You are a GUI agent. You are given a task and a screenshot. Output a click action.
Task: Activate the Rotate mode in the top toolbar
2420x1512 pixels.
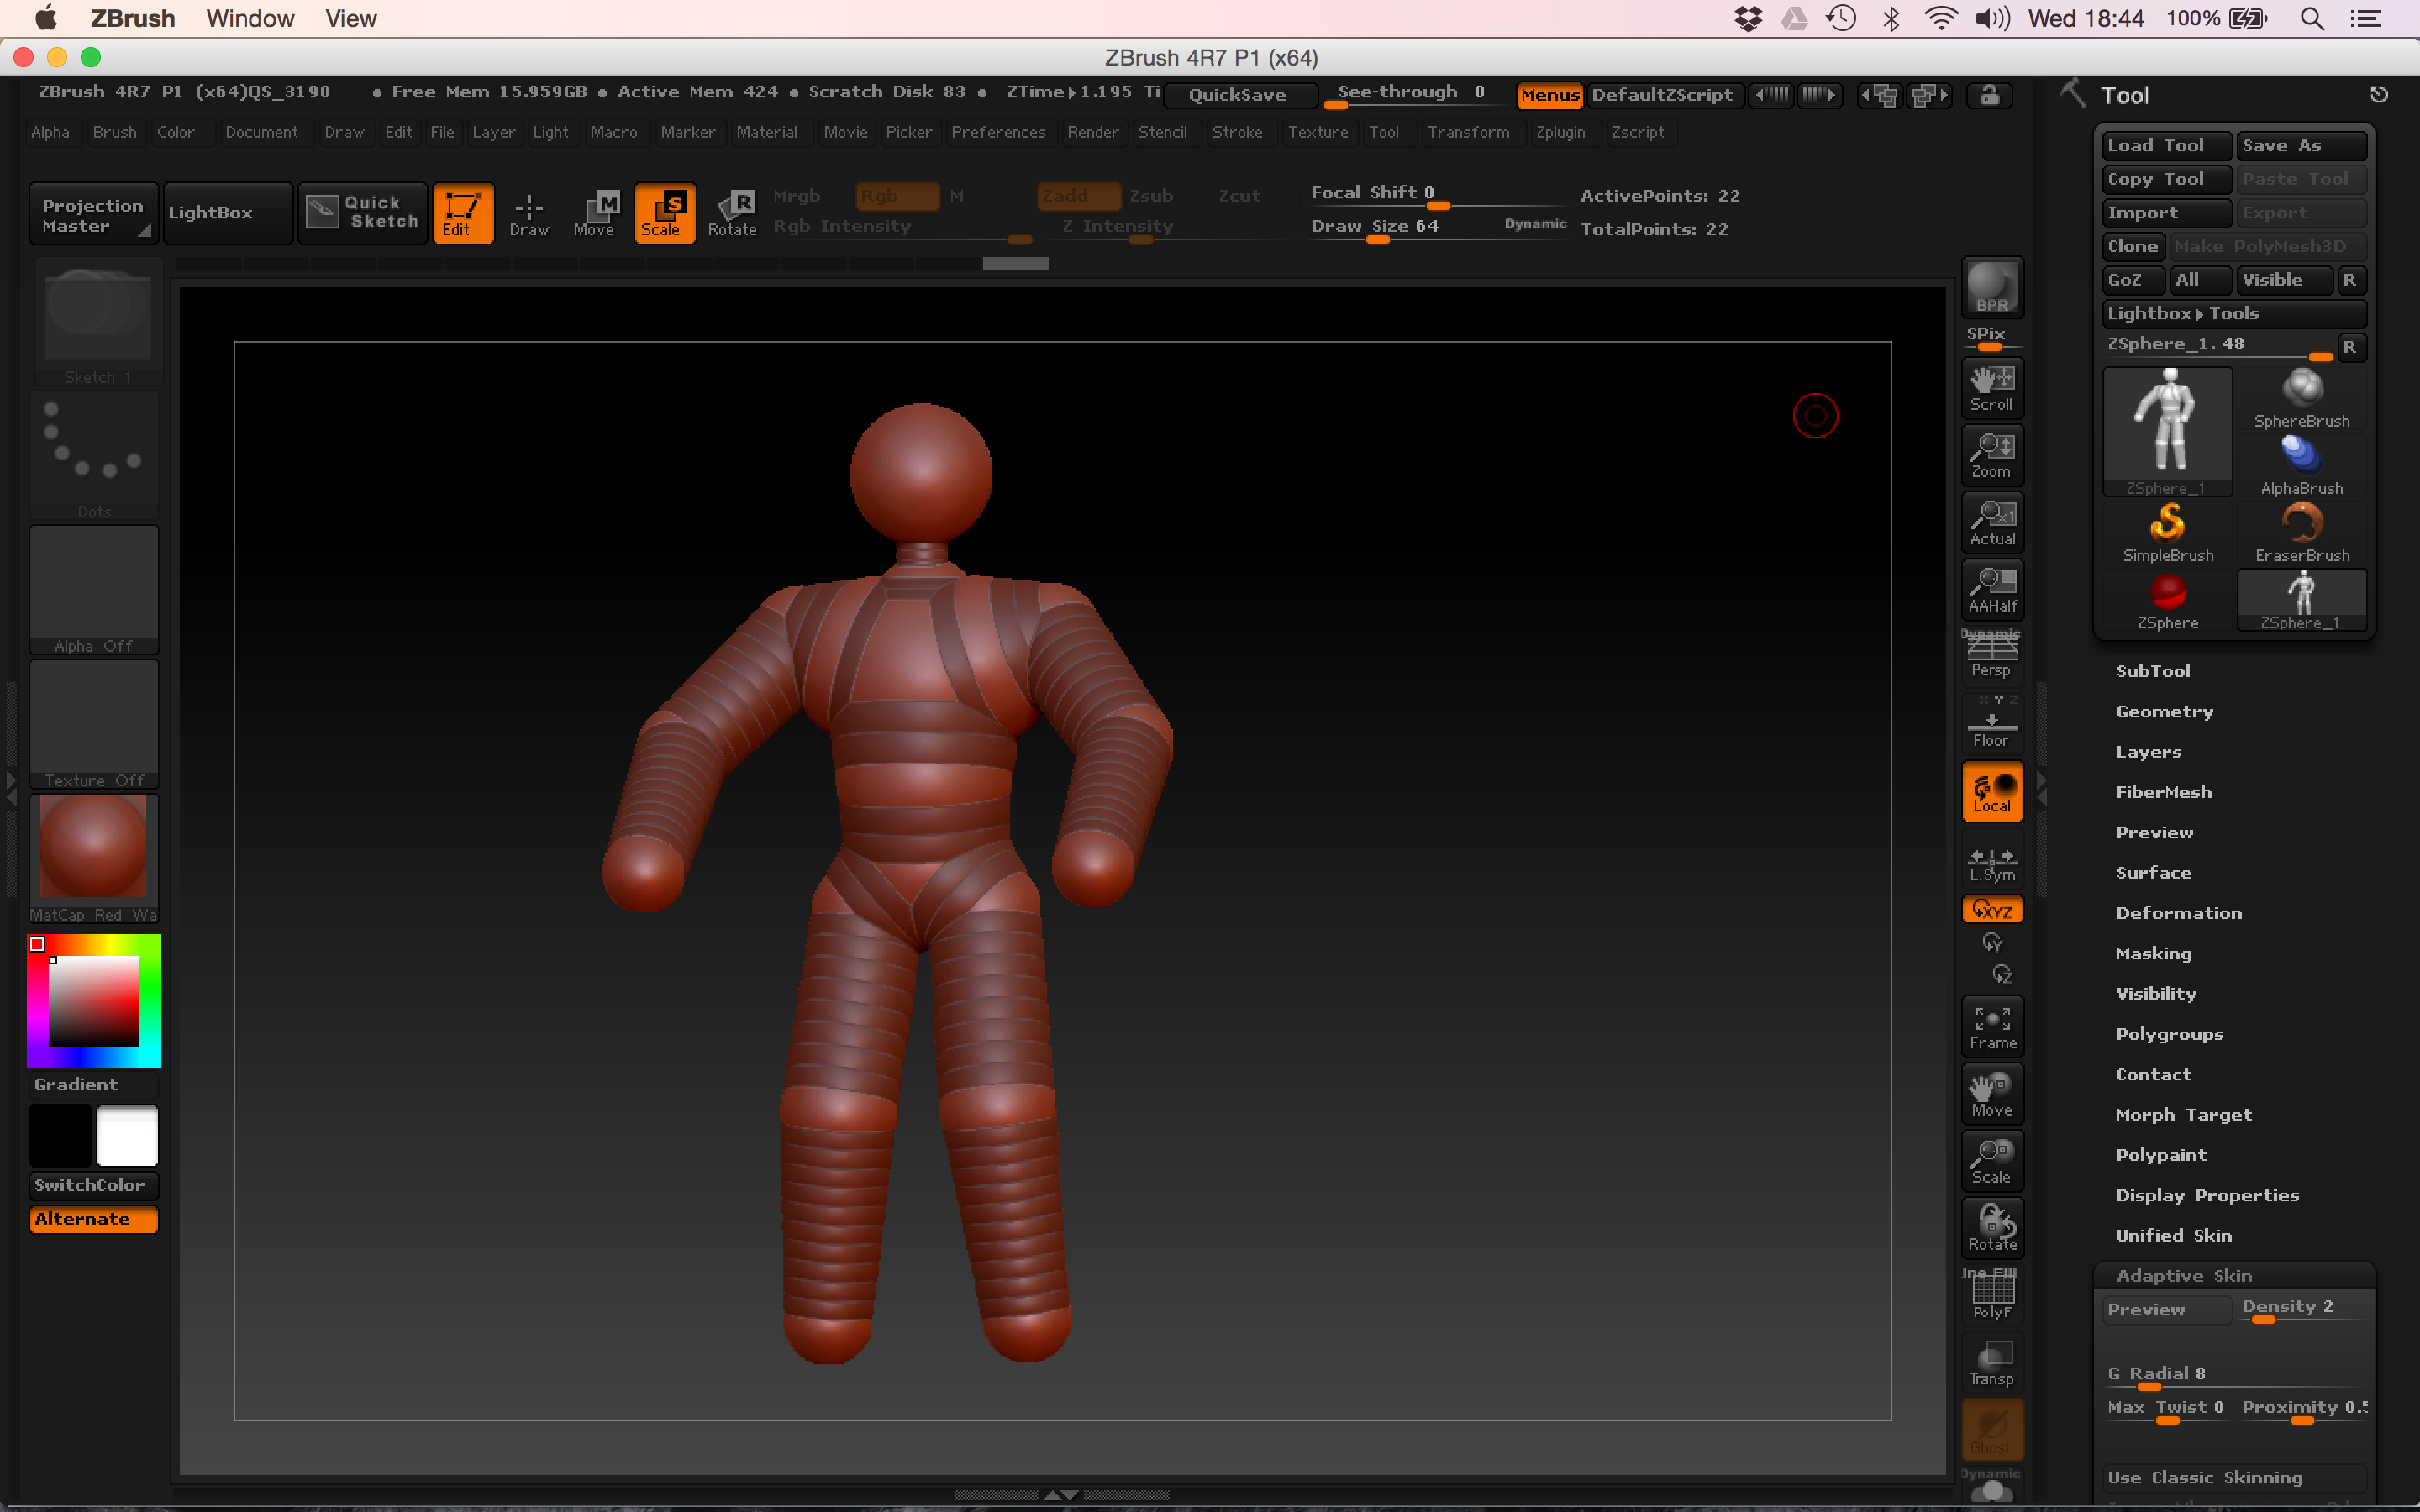[x=733, y=212]
